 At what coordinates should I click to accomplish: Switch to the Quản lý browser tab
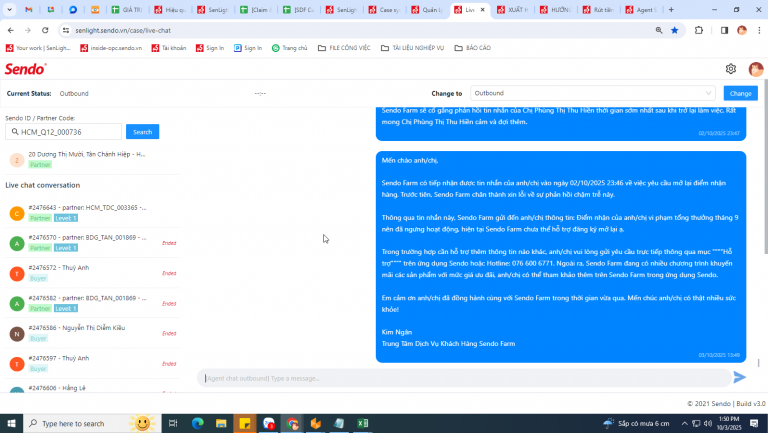point(428,9)
